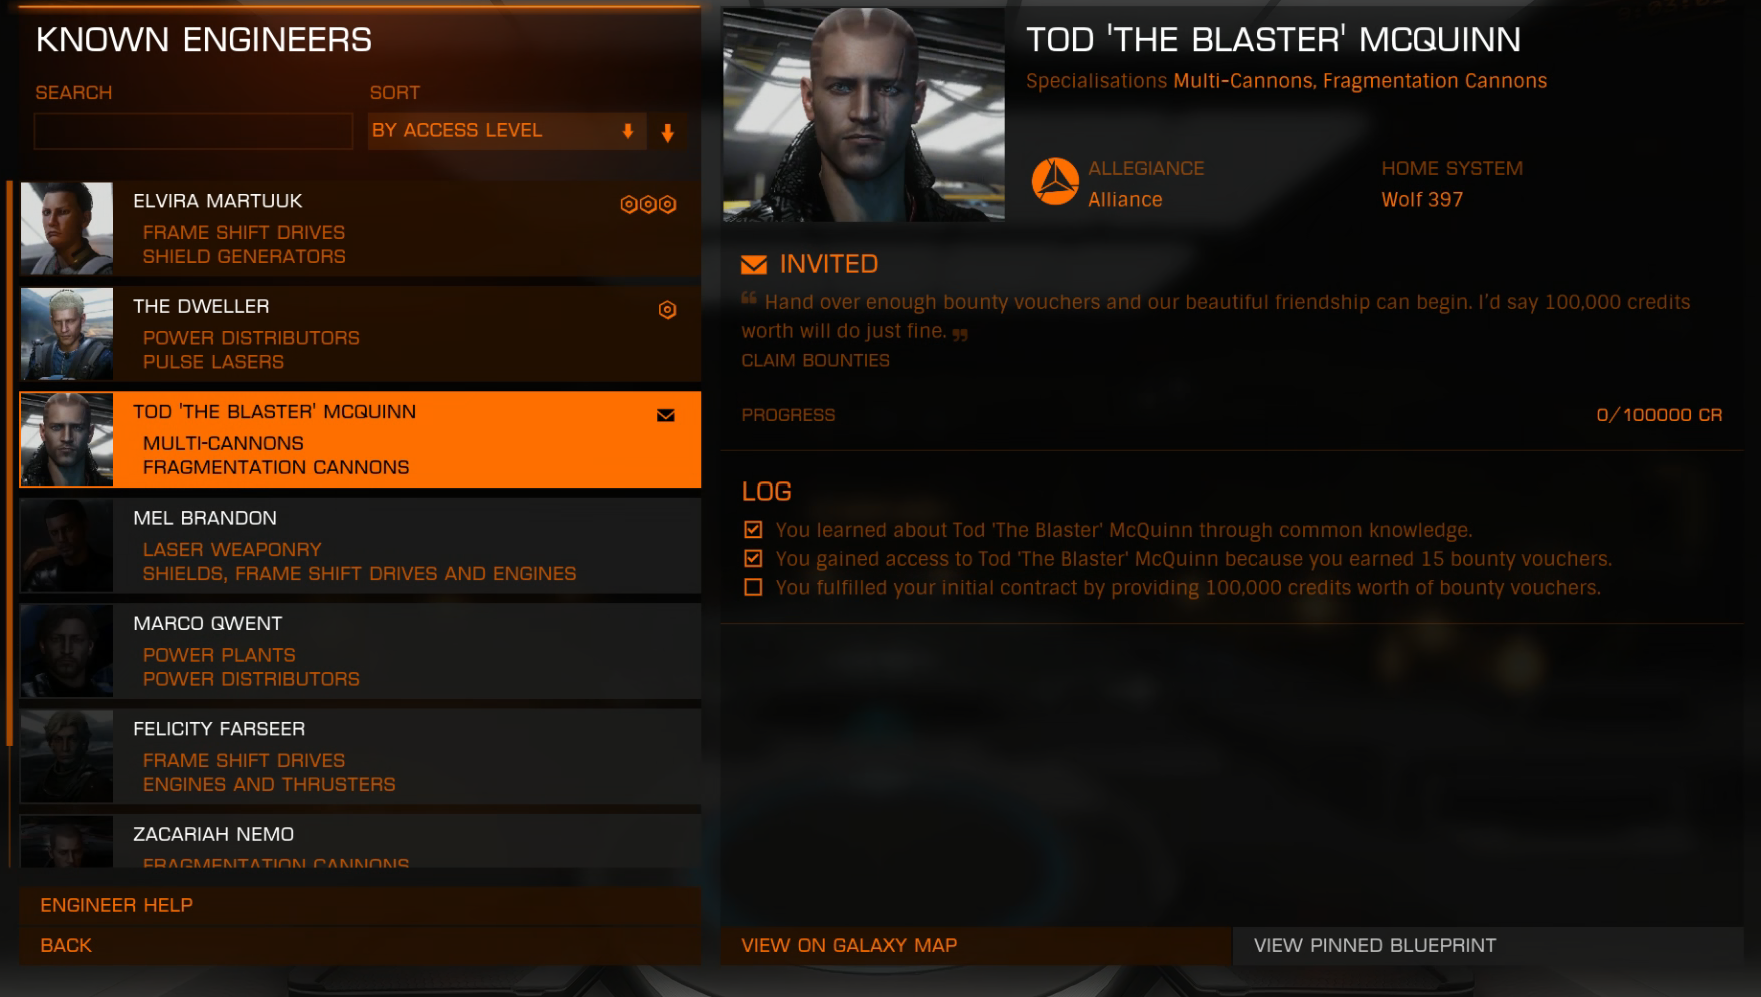Select Marco Qwent in the engineers list
This screenshot has height=997, width=1761.
coord(360,651)
